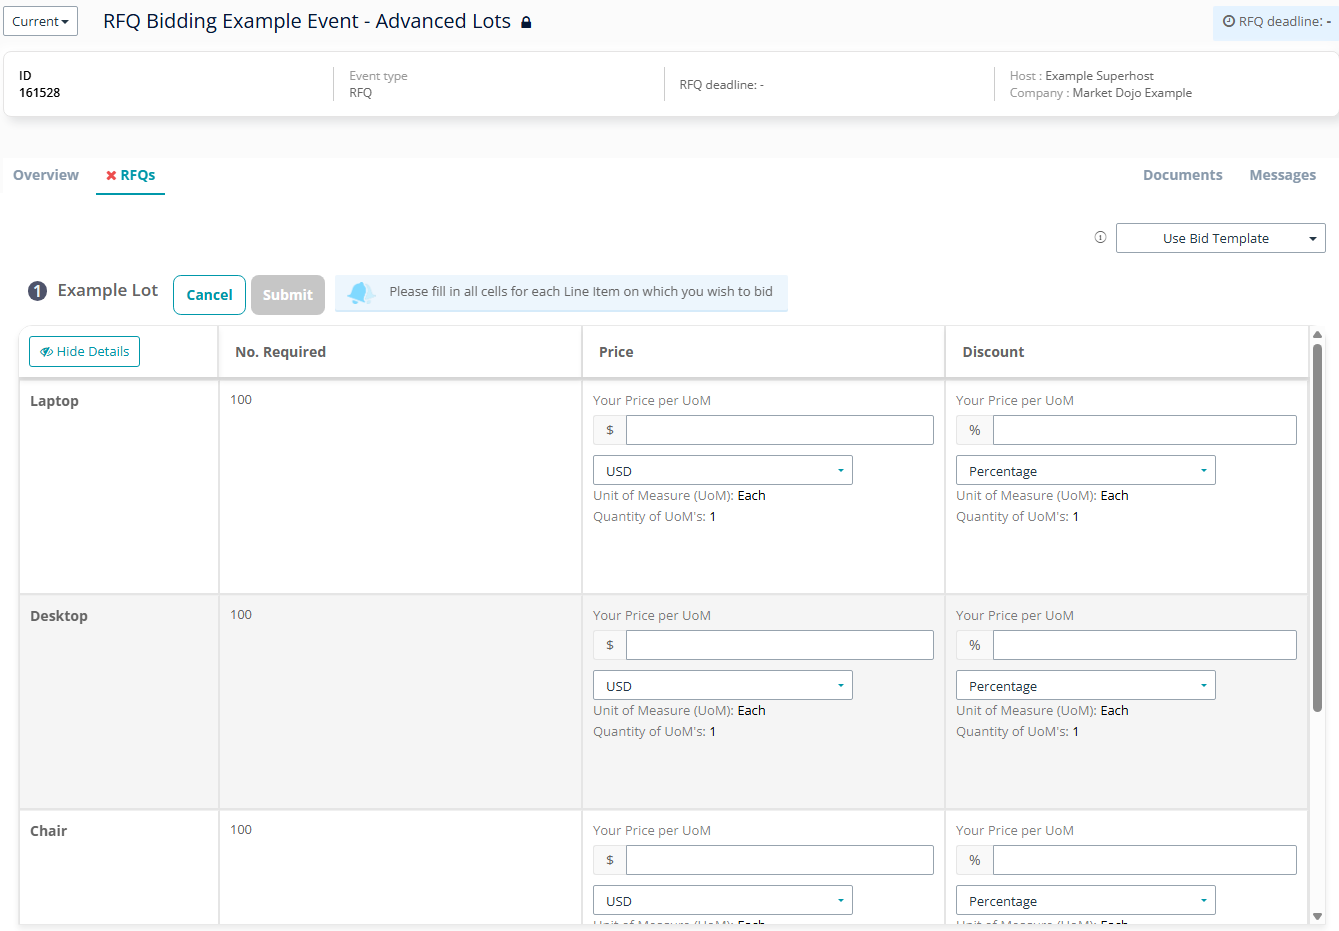Click the scroll down arrow of lot table
Viewport: 1339px width, 931px height.
(x=1317, y=916)
